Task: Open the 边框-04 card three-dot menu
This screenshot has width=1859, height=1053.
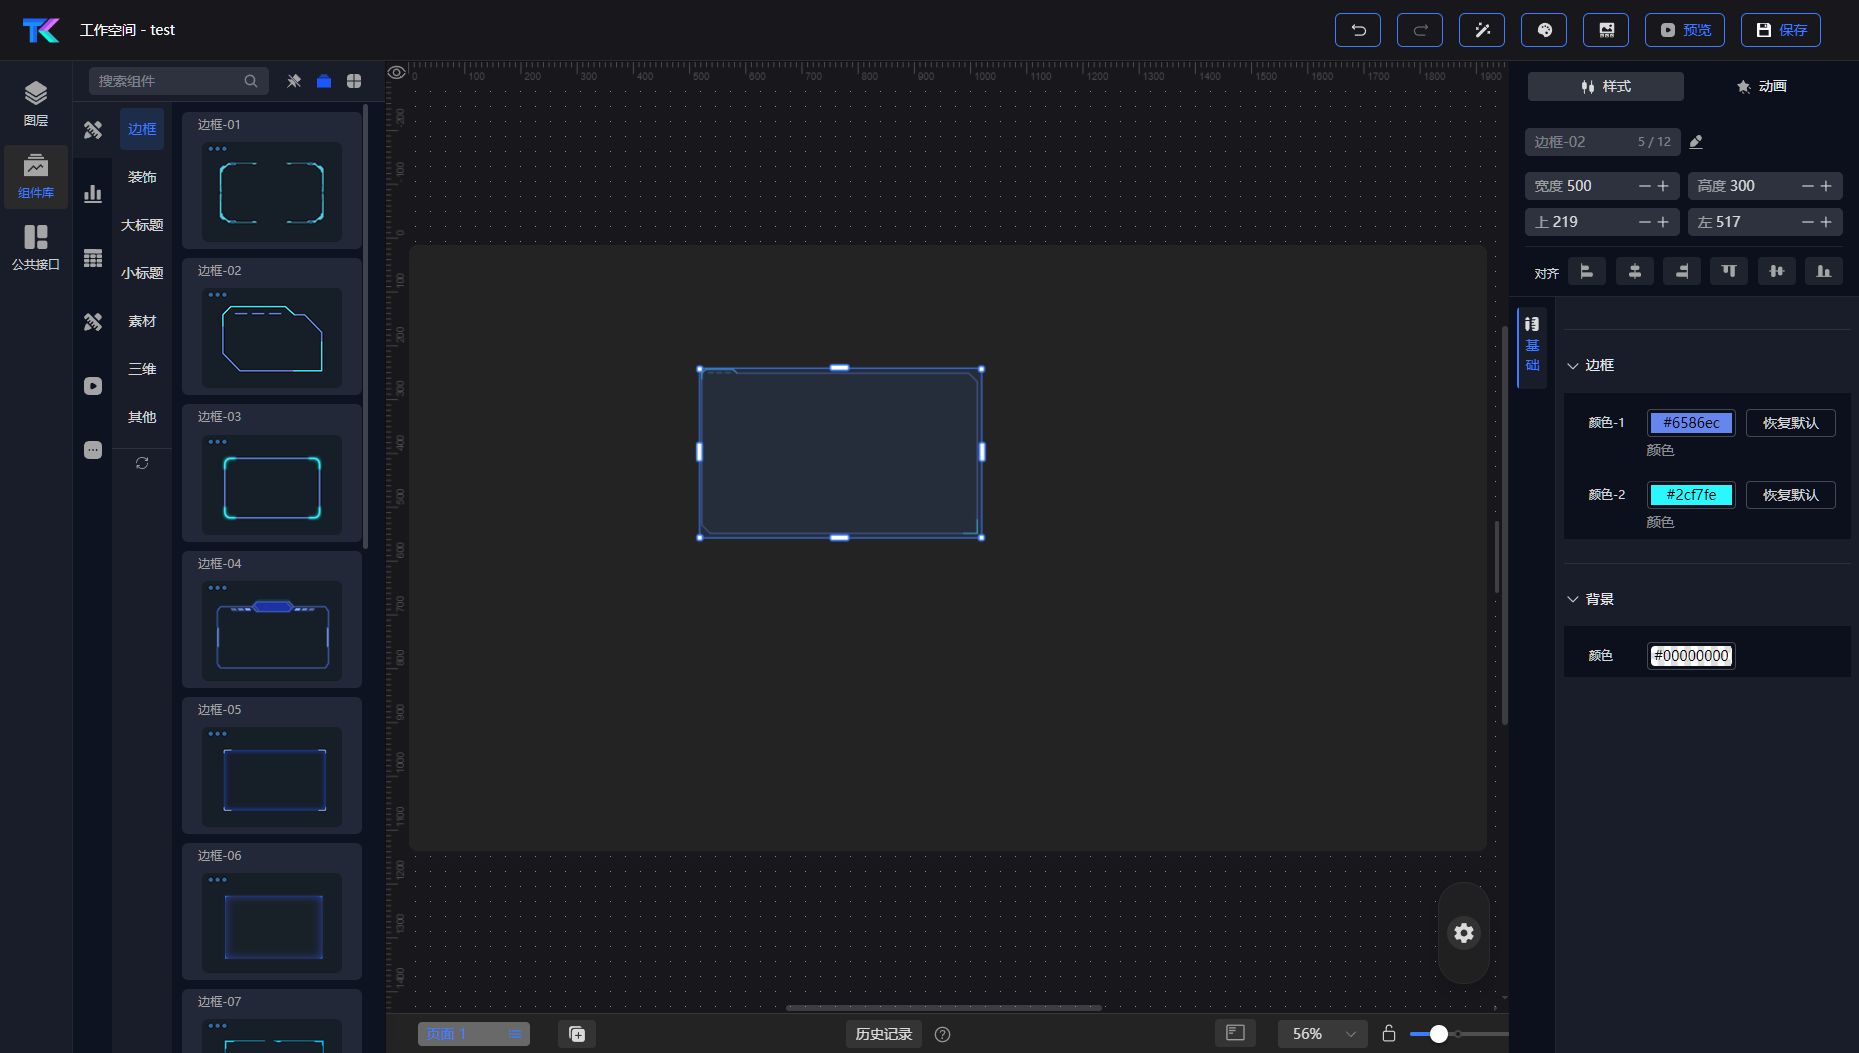Action: pos(217,588)
